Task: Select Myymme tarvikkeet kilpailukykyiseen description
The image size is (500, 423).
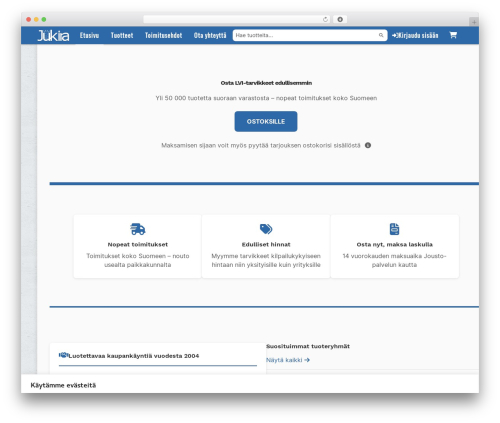Action: 266,260
